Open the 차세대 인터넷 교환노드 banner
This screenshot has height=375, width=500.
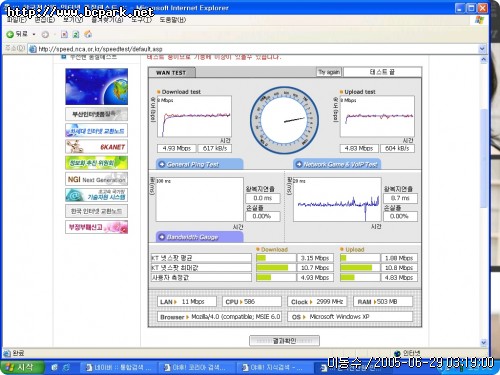[x=97, y=130]
